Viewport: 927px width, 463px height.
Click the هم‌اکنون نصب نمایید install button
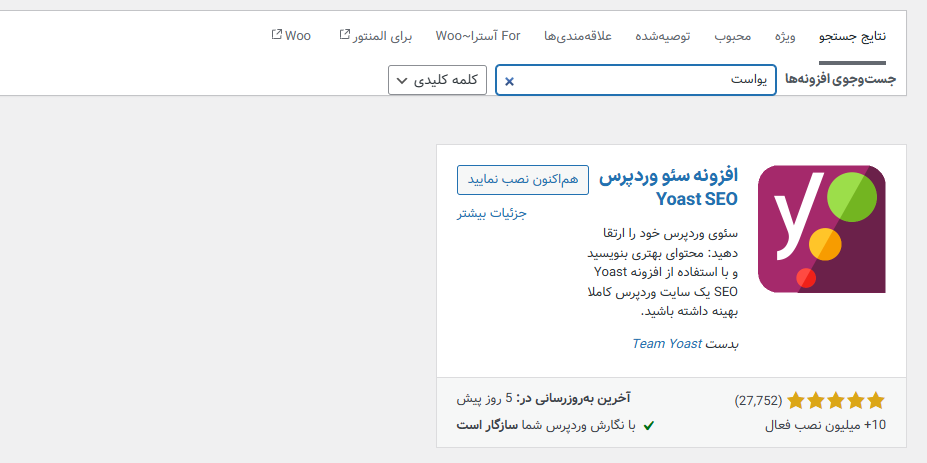[523, 180]
